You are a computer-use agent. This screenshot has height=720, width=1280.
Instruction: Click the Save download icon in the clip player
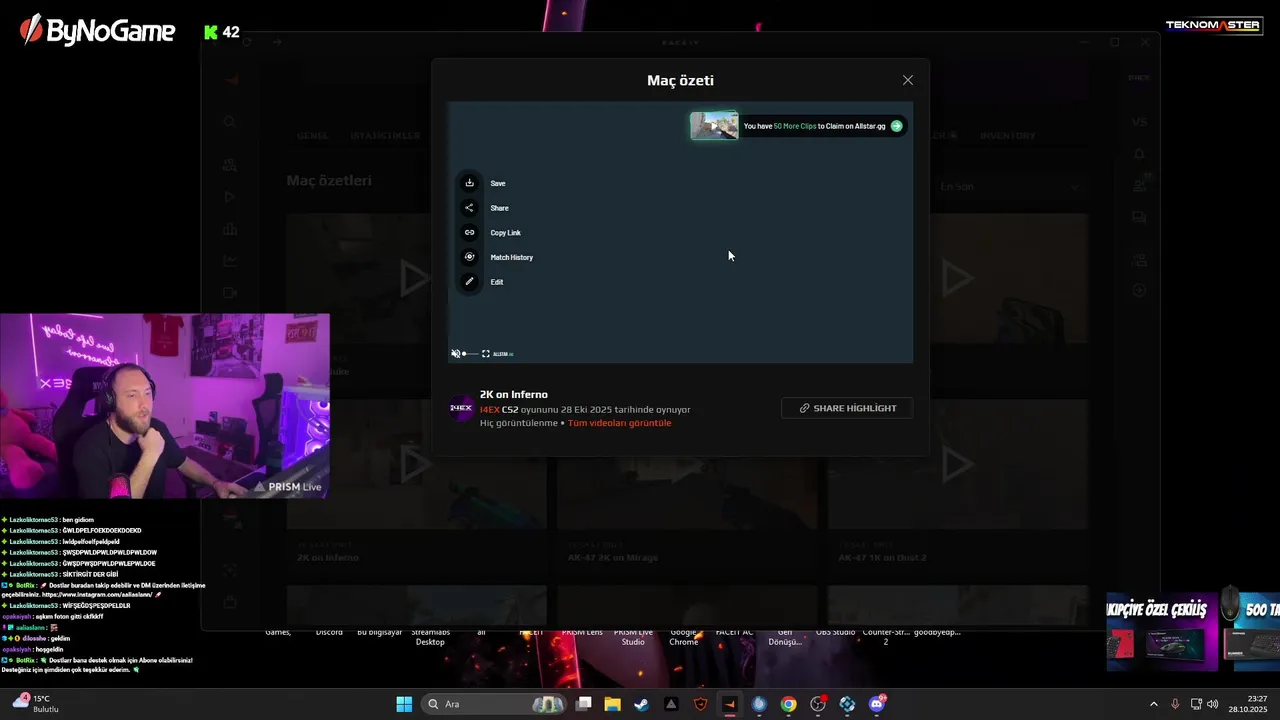469,183
